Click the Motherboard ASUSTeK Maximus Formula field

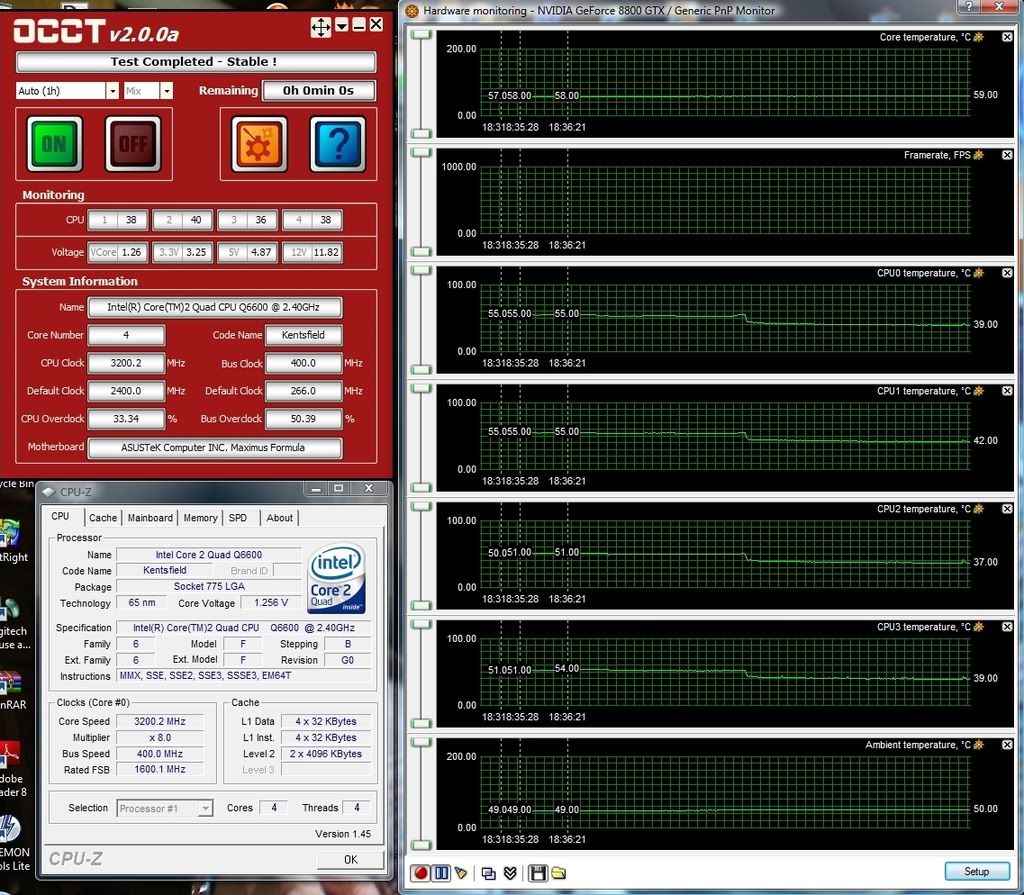214,448
